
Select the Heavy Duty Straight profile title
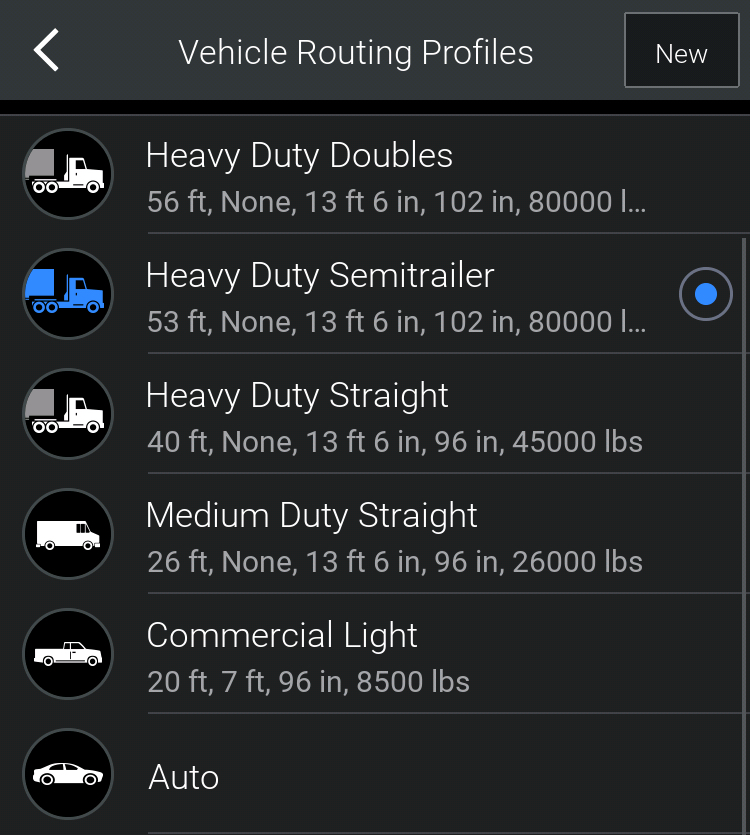(297, 396)
